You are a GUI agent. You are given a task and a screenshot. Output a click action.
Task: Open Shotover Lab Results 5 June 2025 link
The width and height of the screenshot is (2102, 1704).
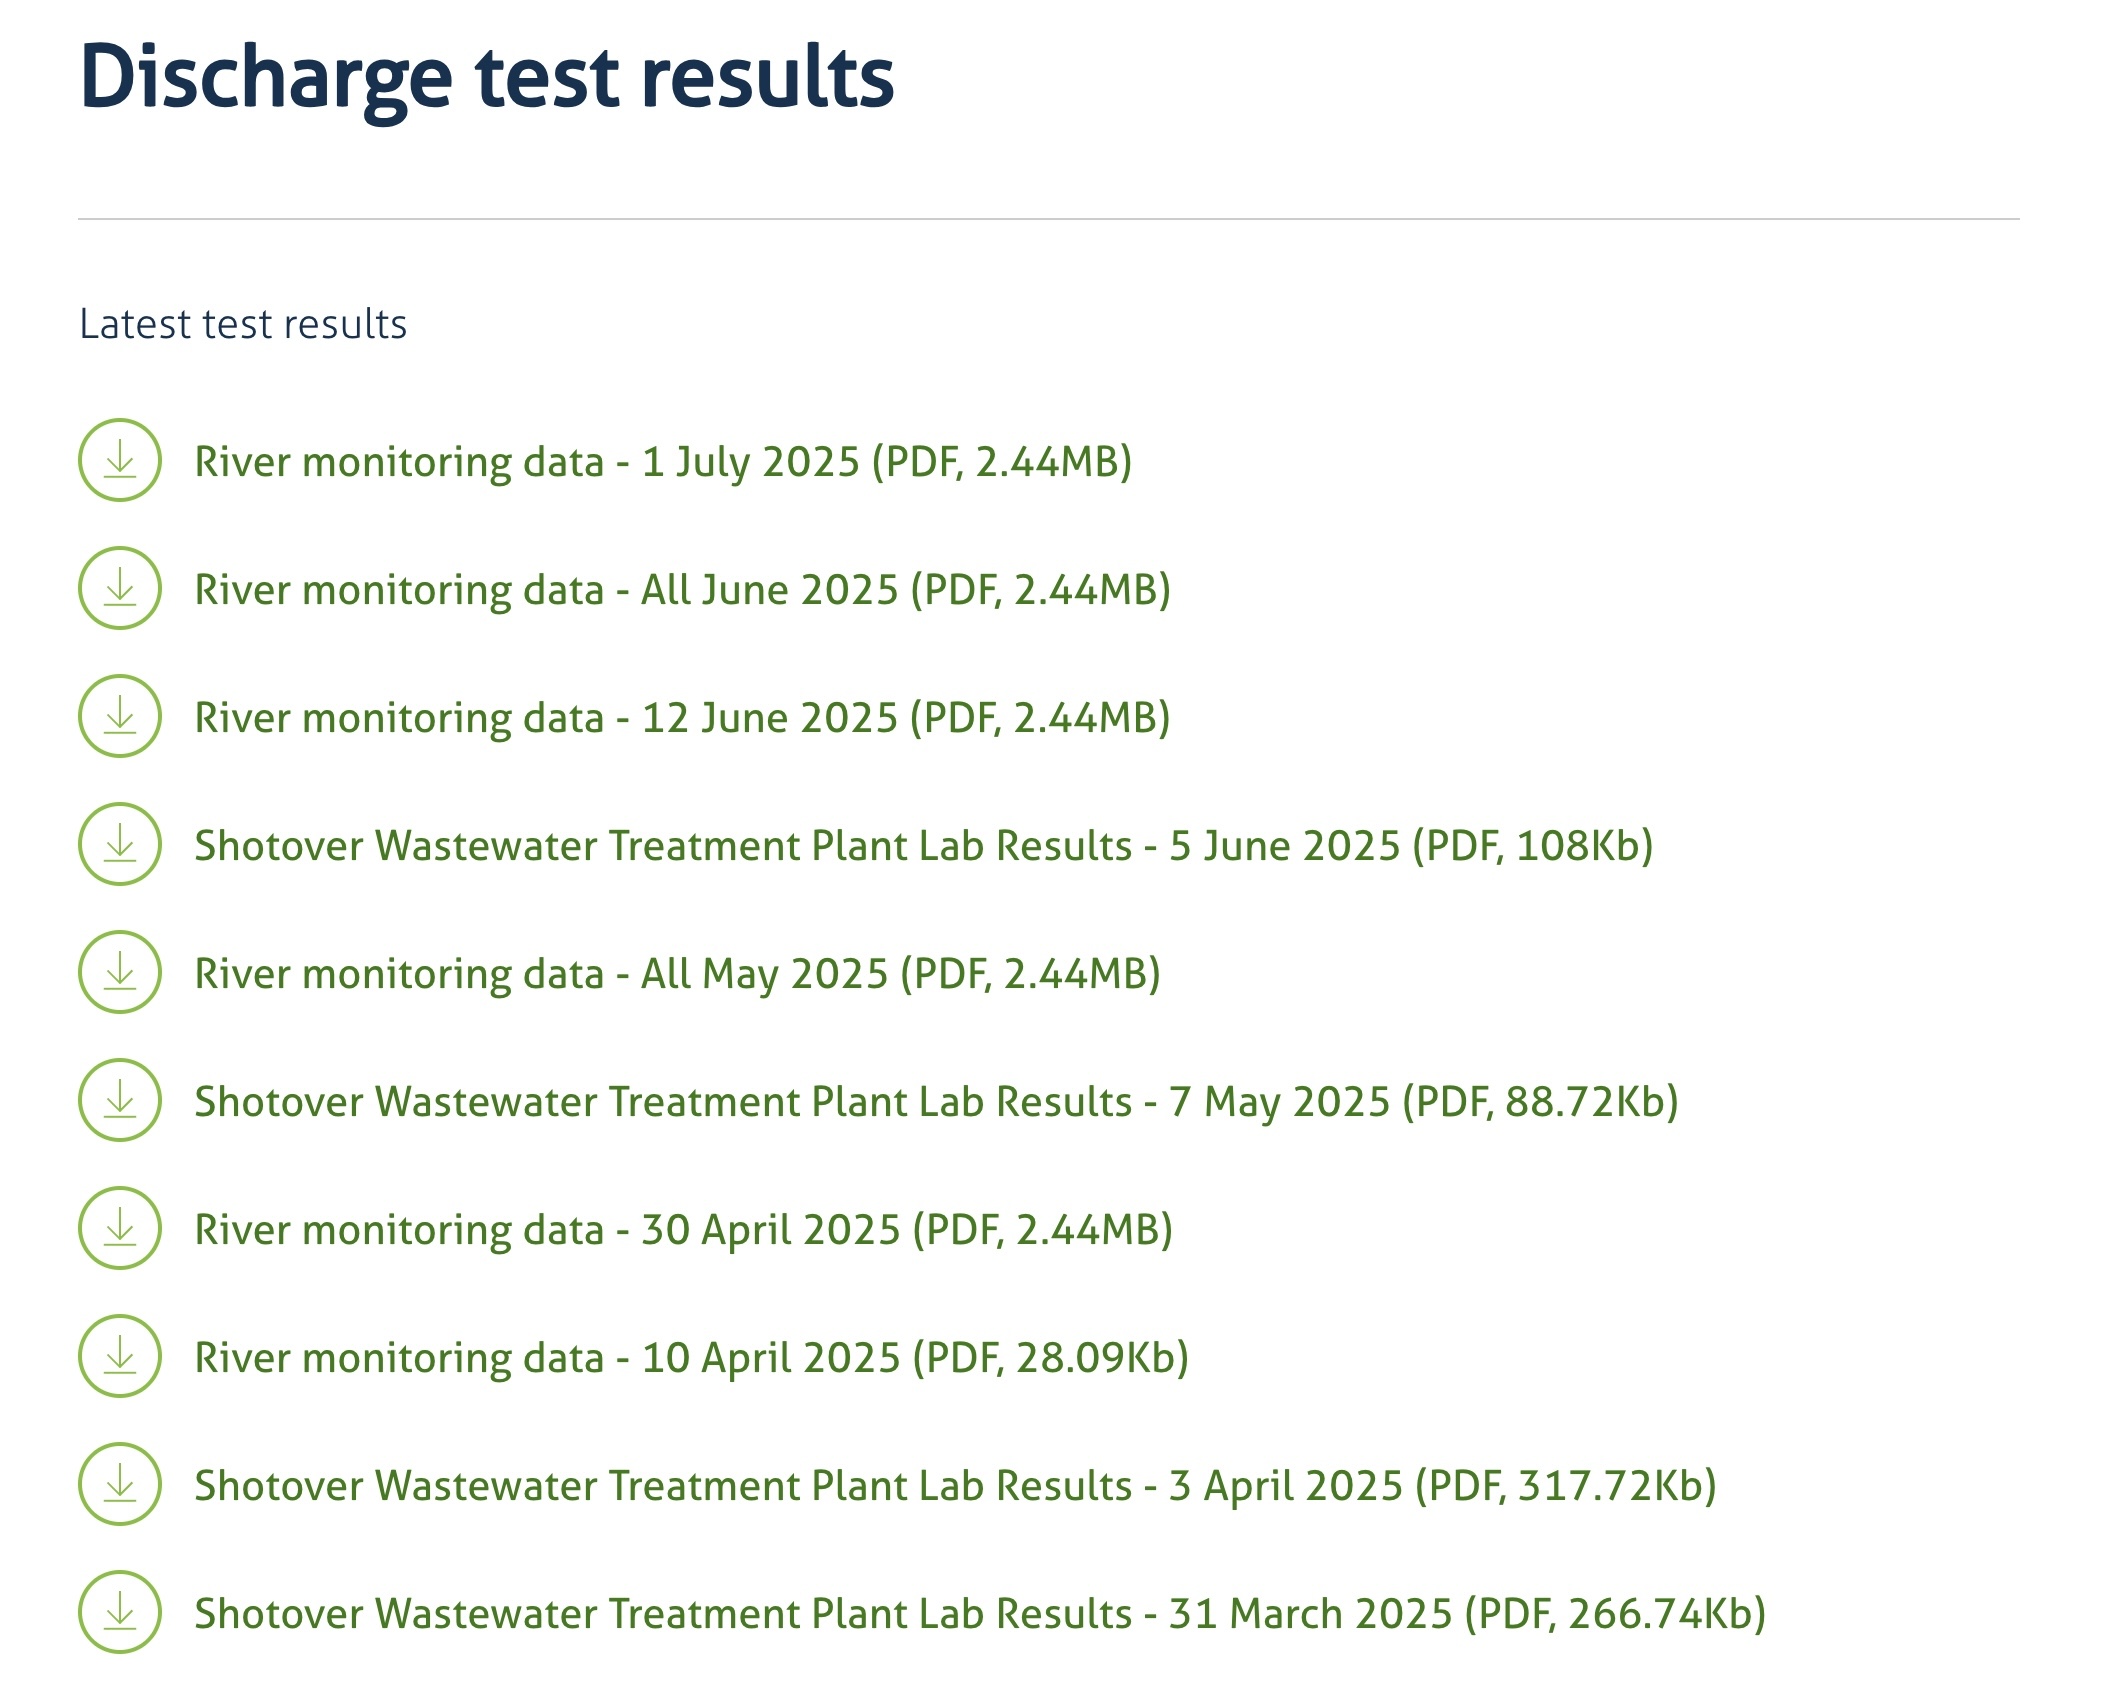[923, 846]
